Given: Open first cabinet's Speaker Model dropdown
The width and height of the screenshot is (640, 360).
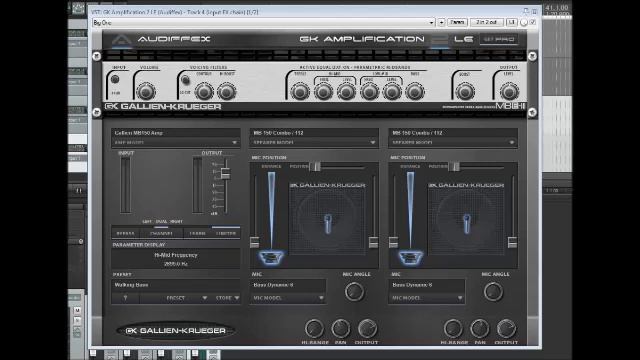Looking at the screenshot, I should 314,142.
